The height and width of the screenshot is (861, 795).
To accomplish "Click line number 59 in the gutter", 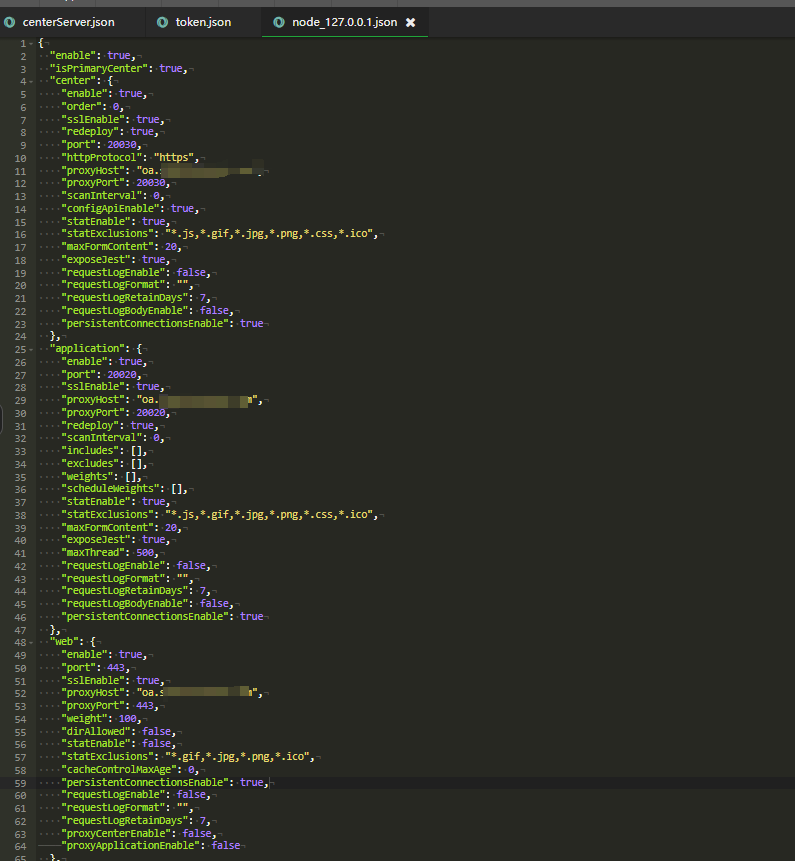I will coord(22,782).
